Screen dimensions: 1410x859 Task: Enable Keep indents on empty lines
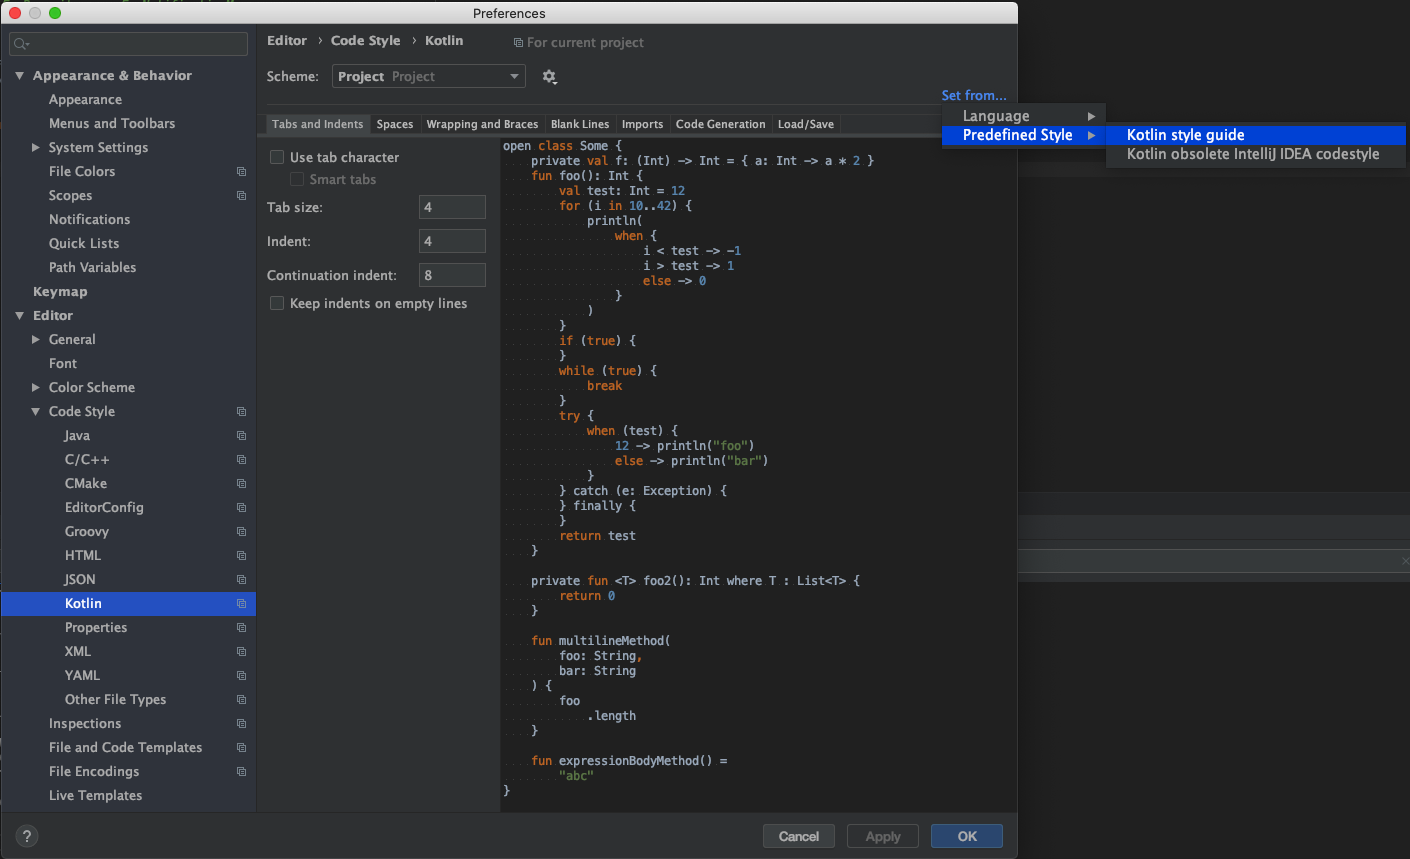coord(277,304)
